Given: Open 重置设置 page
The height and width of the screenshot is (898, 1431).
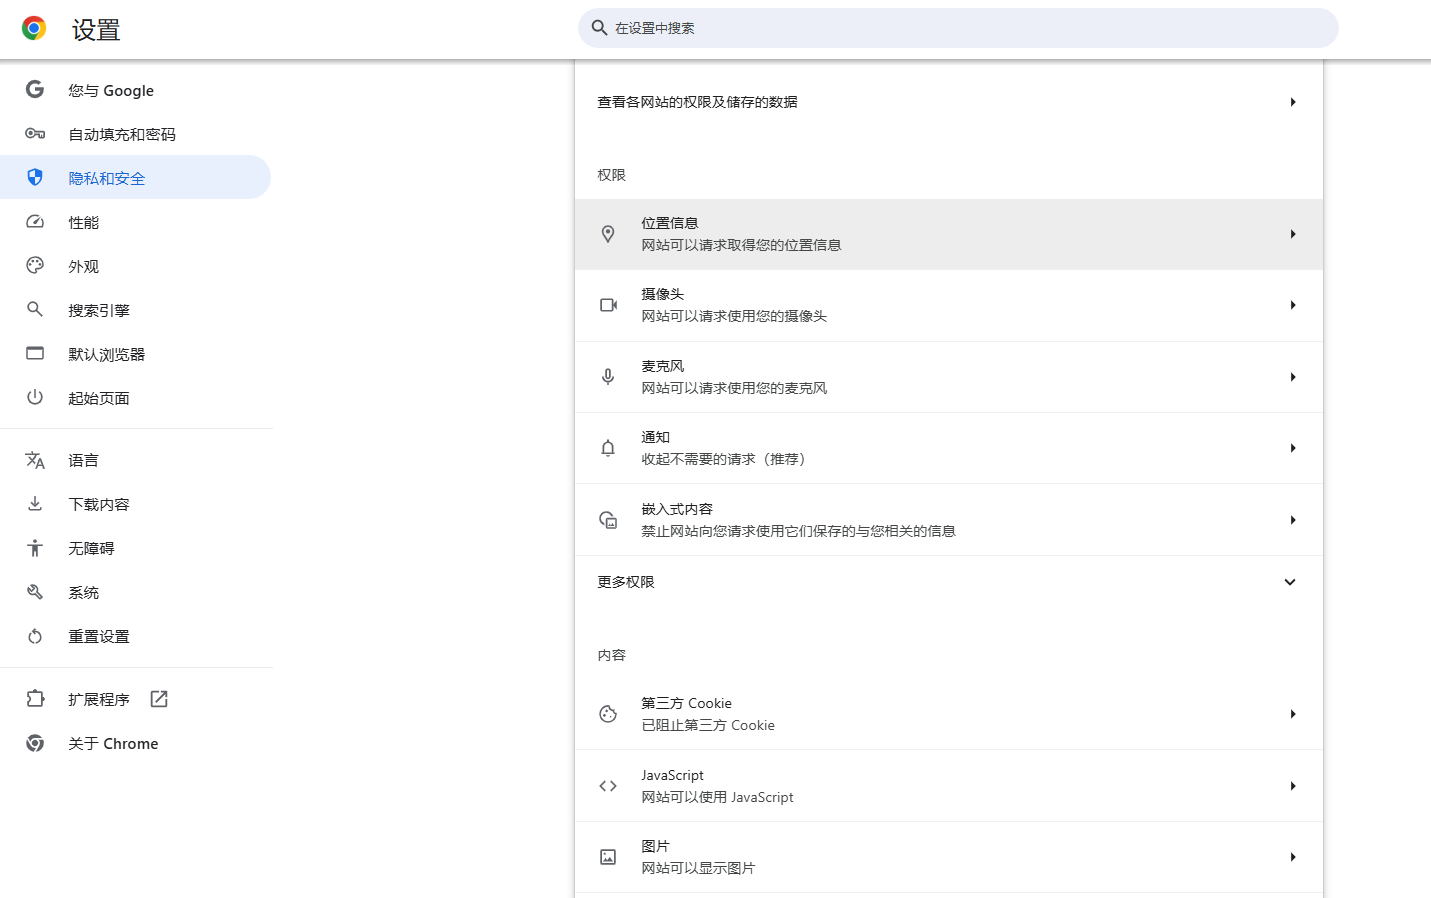Looking at the screenshot, I should coord(135,636).
